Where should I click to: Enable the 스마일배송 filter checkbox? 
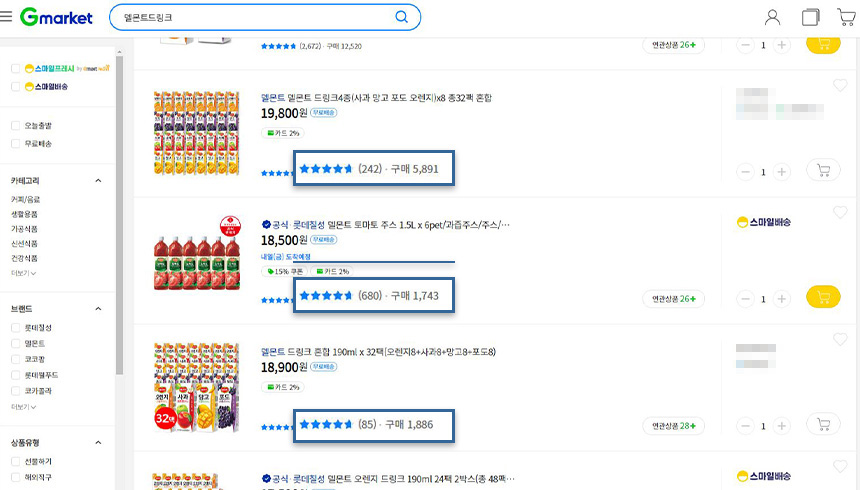click(15, 87)
